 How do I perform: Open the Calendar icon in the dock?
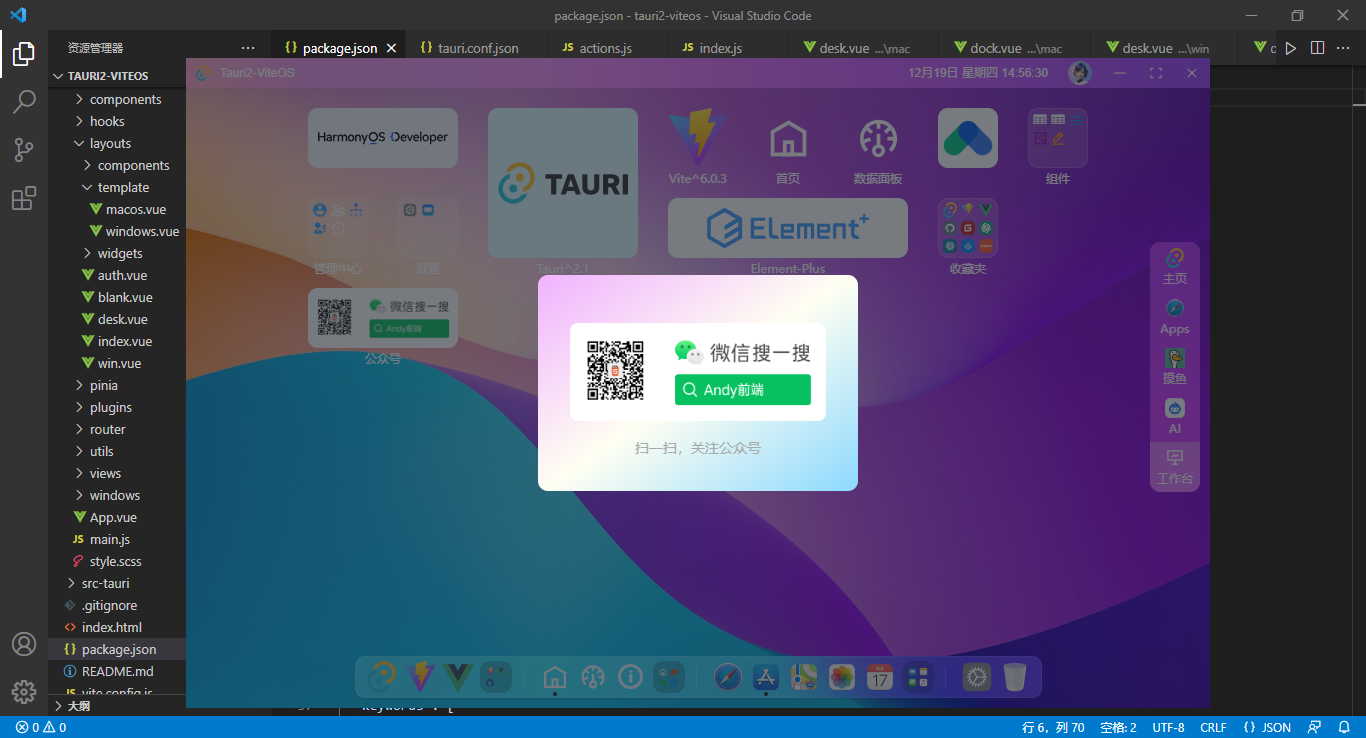(x=879, y=677)
